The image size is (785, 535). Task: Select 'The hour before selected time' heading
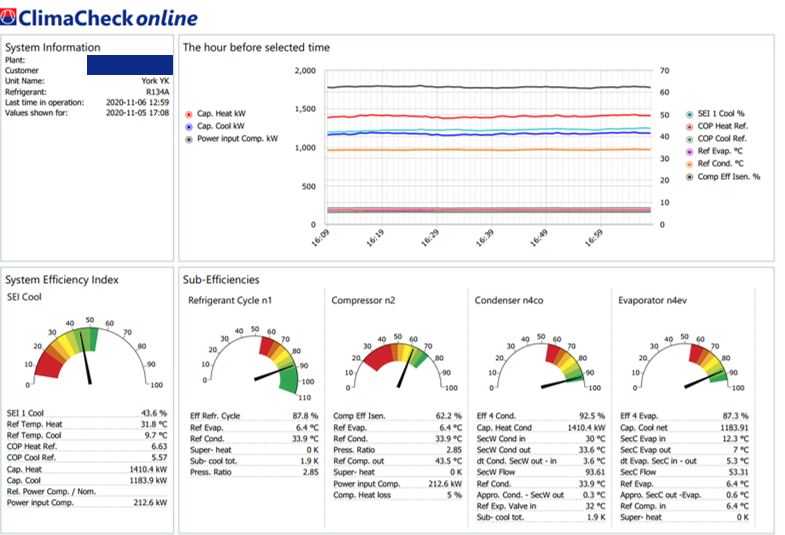tap(256, 48)
